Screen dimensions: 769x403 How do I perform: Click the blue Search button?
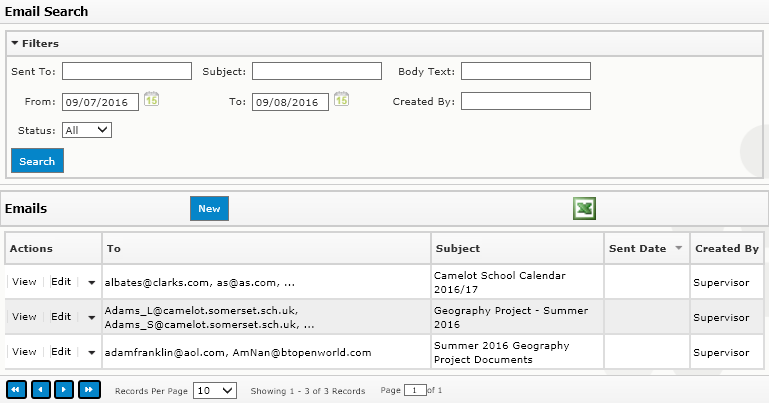37,161
